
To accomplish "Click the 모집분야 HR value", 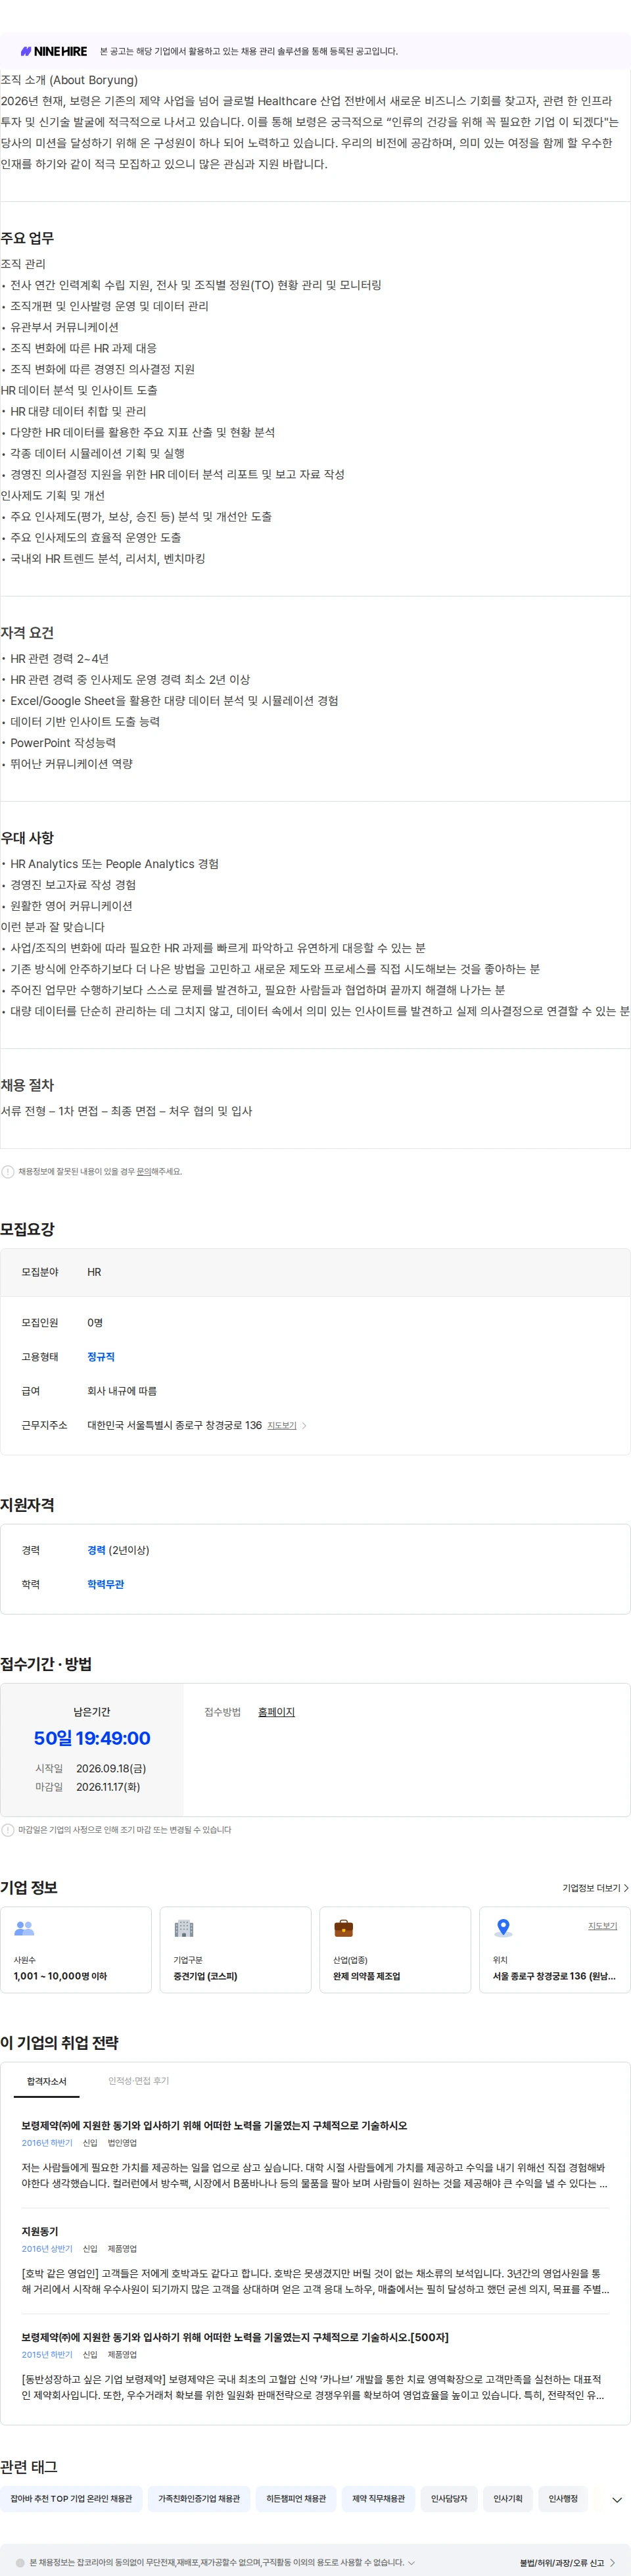I will coord(94,1272).
